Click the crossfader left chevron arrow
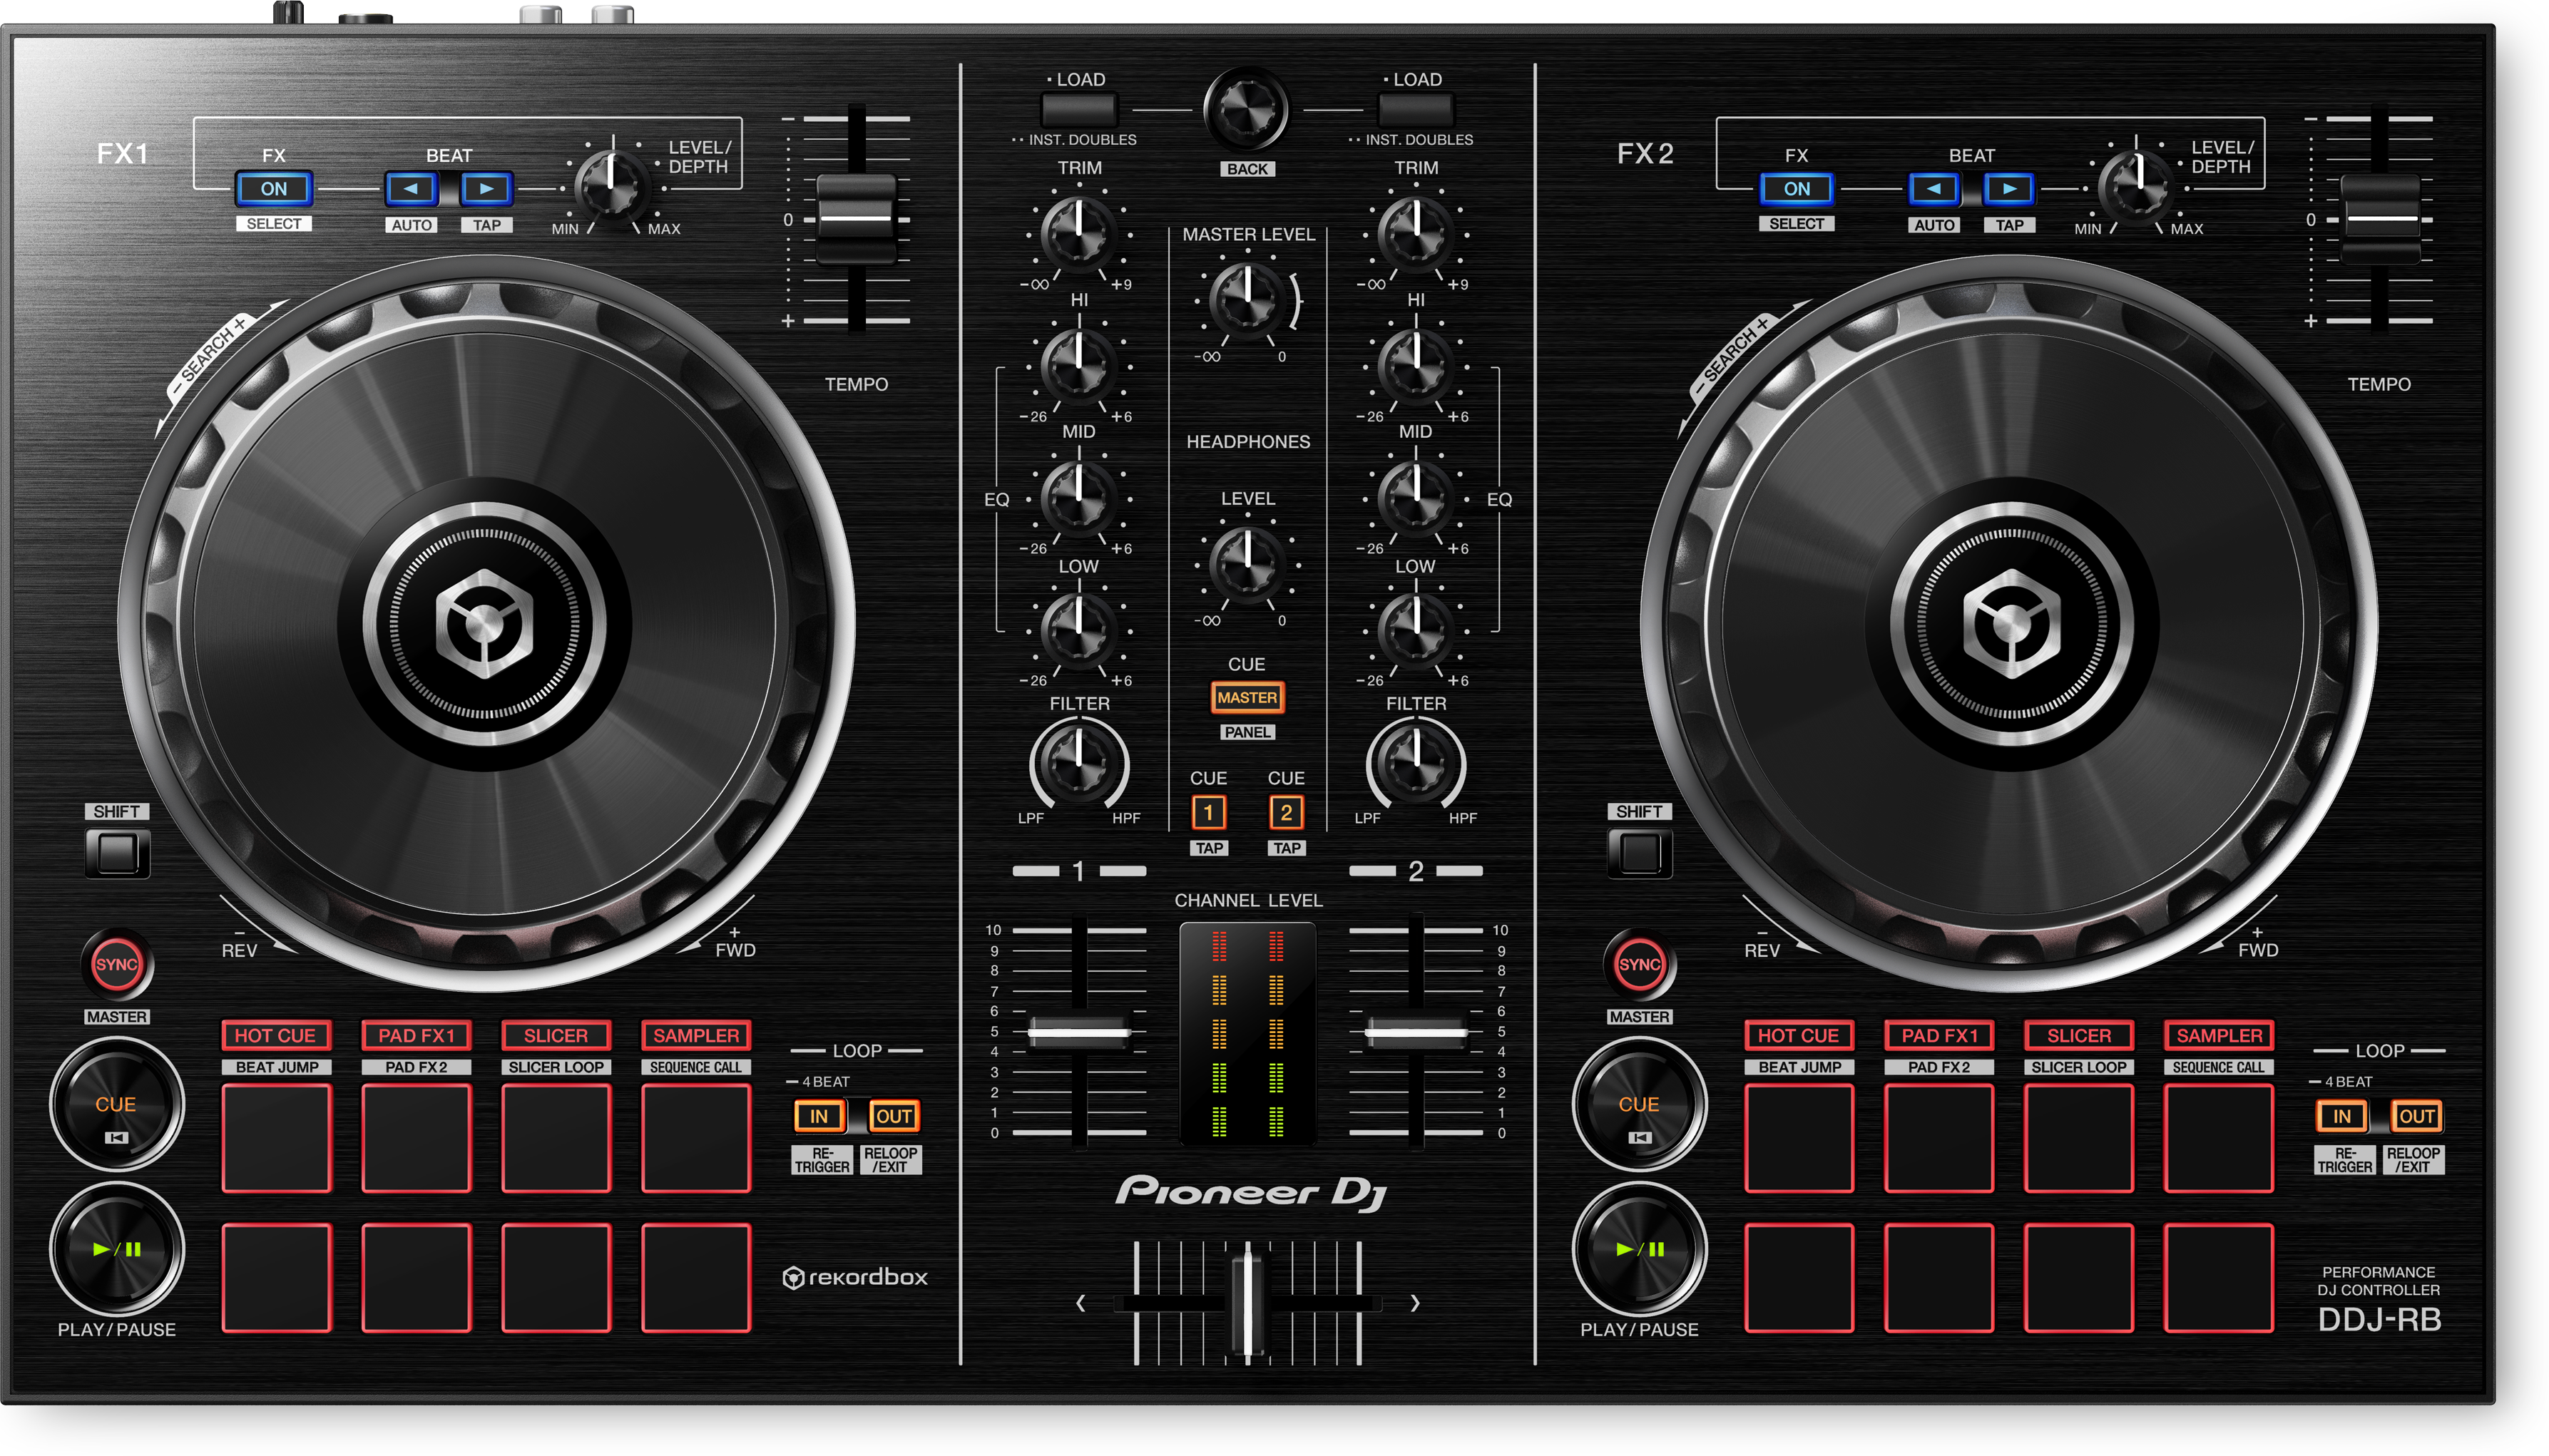Screen dimensions: 2549x1456 [x=1080, y=1303]
